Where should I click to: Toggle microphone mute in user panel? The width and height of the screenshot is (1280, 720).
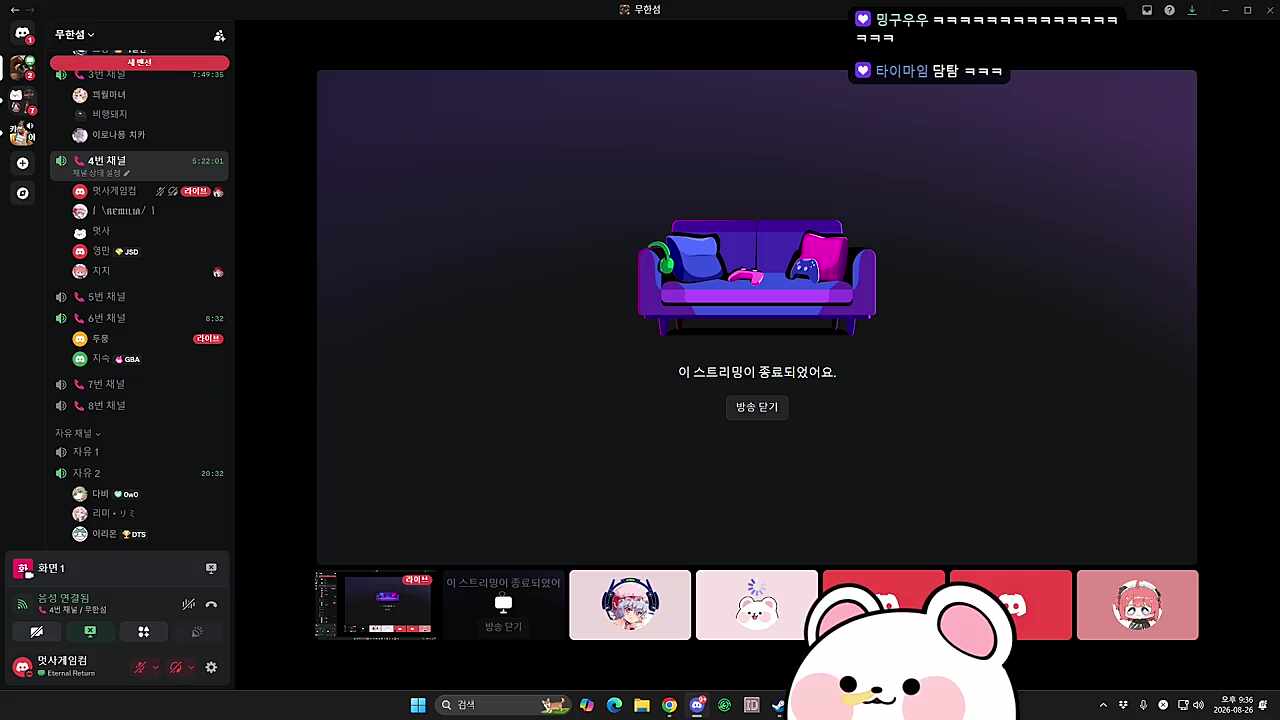click(140, 667)
